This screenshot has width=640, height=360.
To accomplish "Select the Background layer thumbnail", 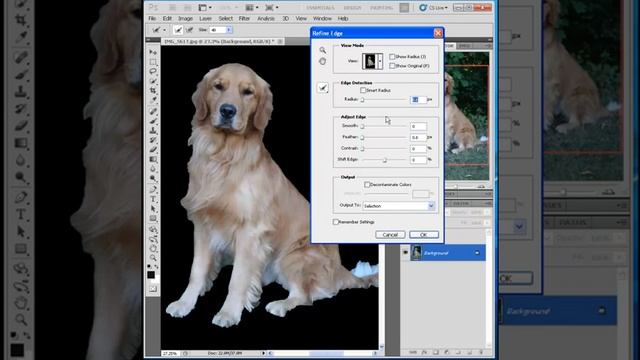I will tap(416, 253).
